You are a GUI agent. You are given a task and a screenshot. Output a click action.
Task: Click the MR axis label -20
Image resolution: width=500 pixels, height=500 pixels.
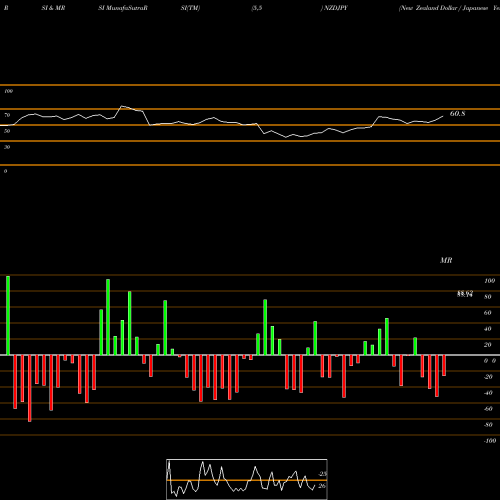point(488,377)
